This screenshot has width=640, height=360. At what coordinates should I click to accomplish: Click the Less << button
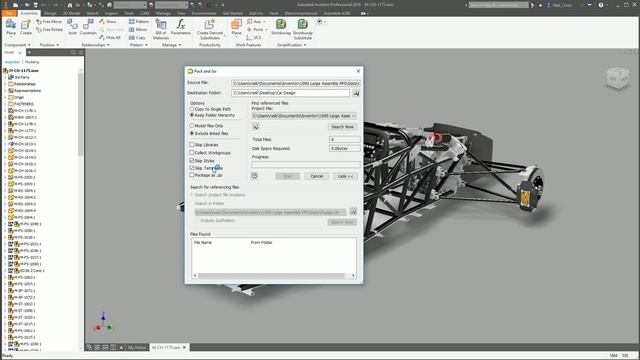(x=345, y=176)
